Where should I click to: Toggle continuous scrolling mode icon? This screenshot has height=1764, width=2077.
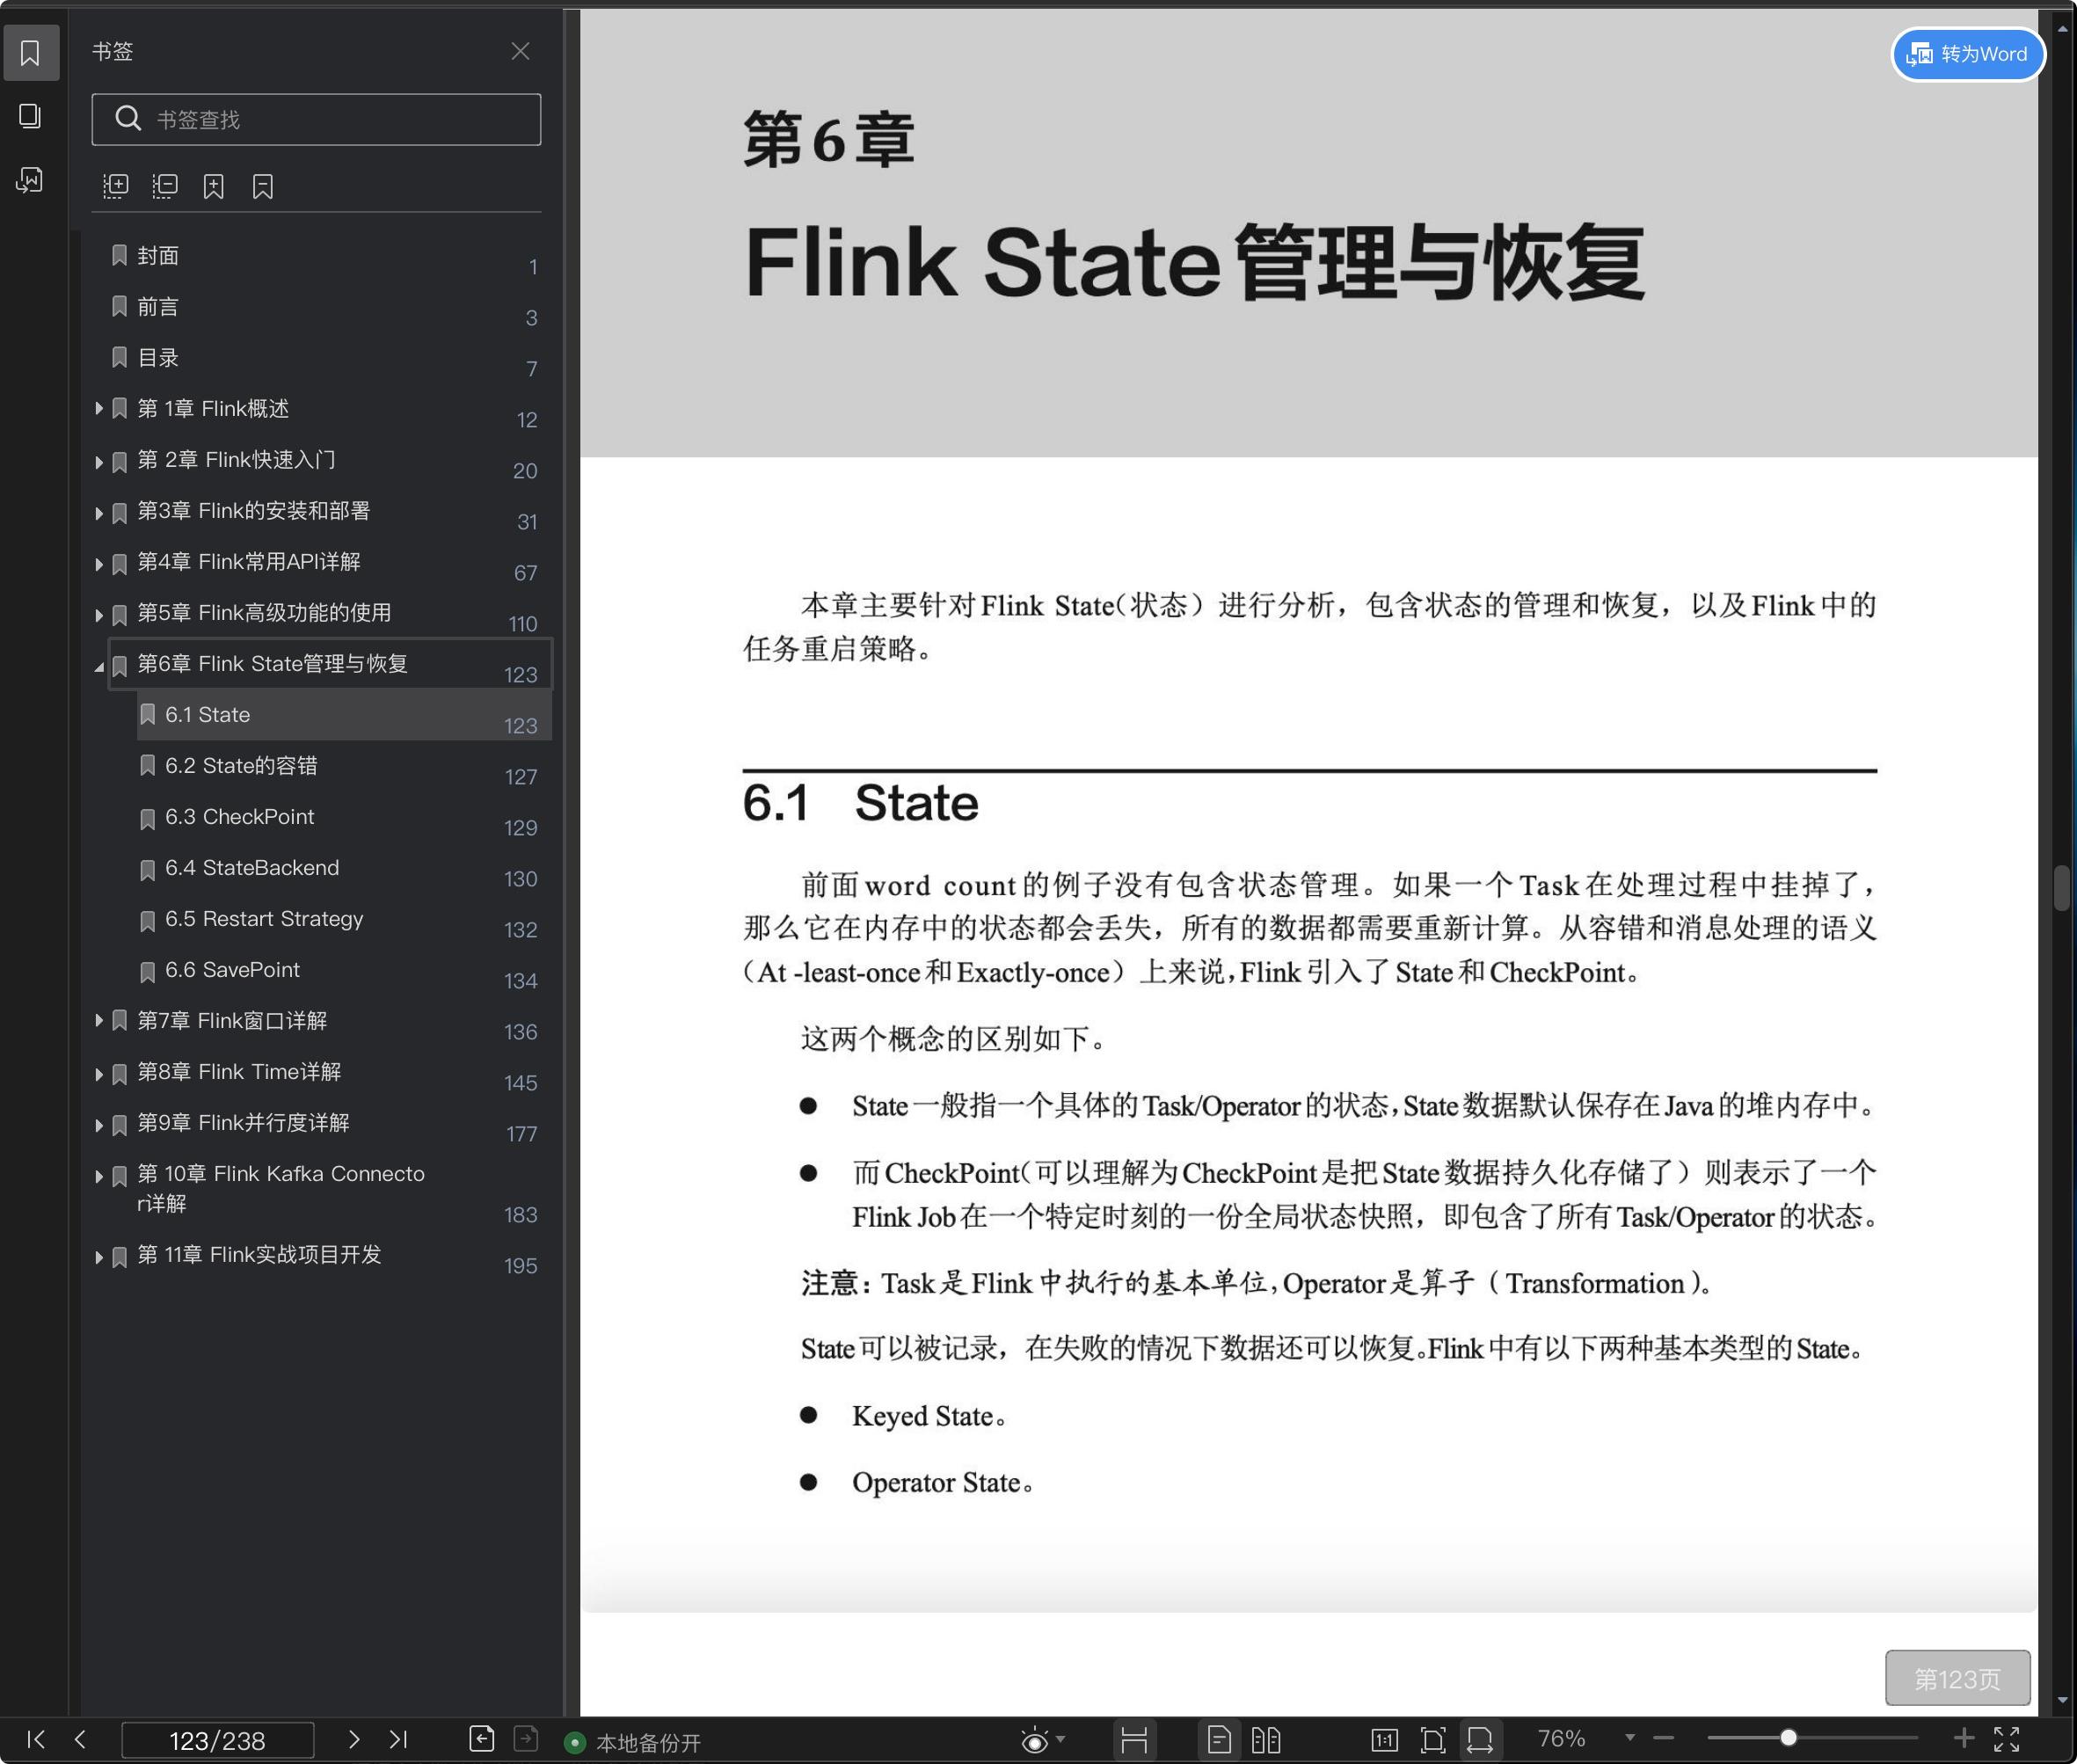[x=1134, y=1740]
